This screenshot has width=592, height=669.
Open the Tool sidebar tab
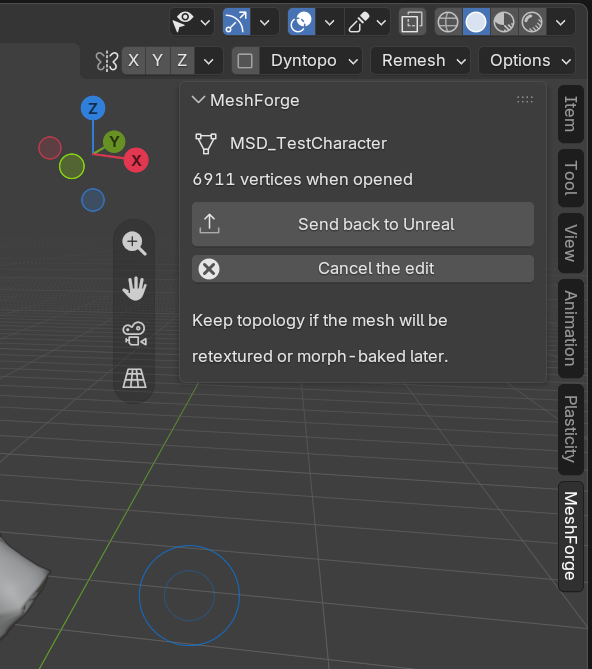(571, 178)
